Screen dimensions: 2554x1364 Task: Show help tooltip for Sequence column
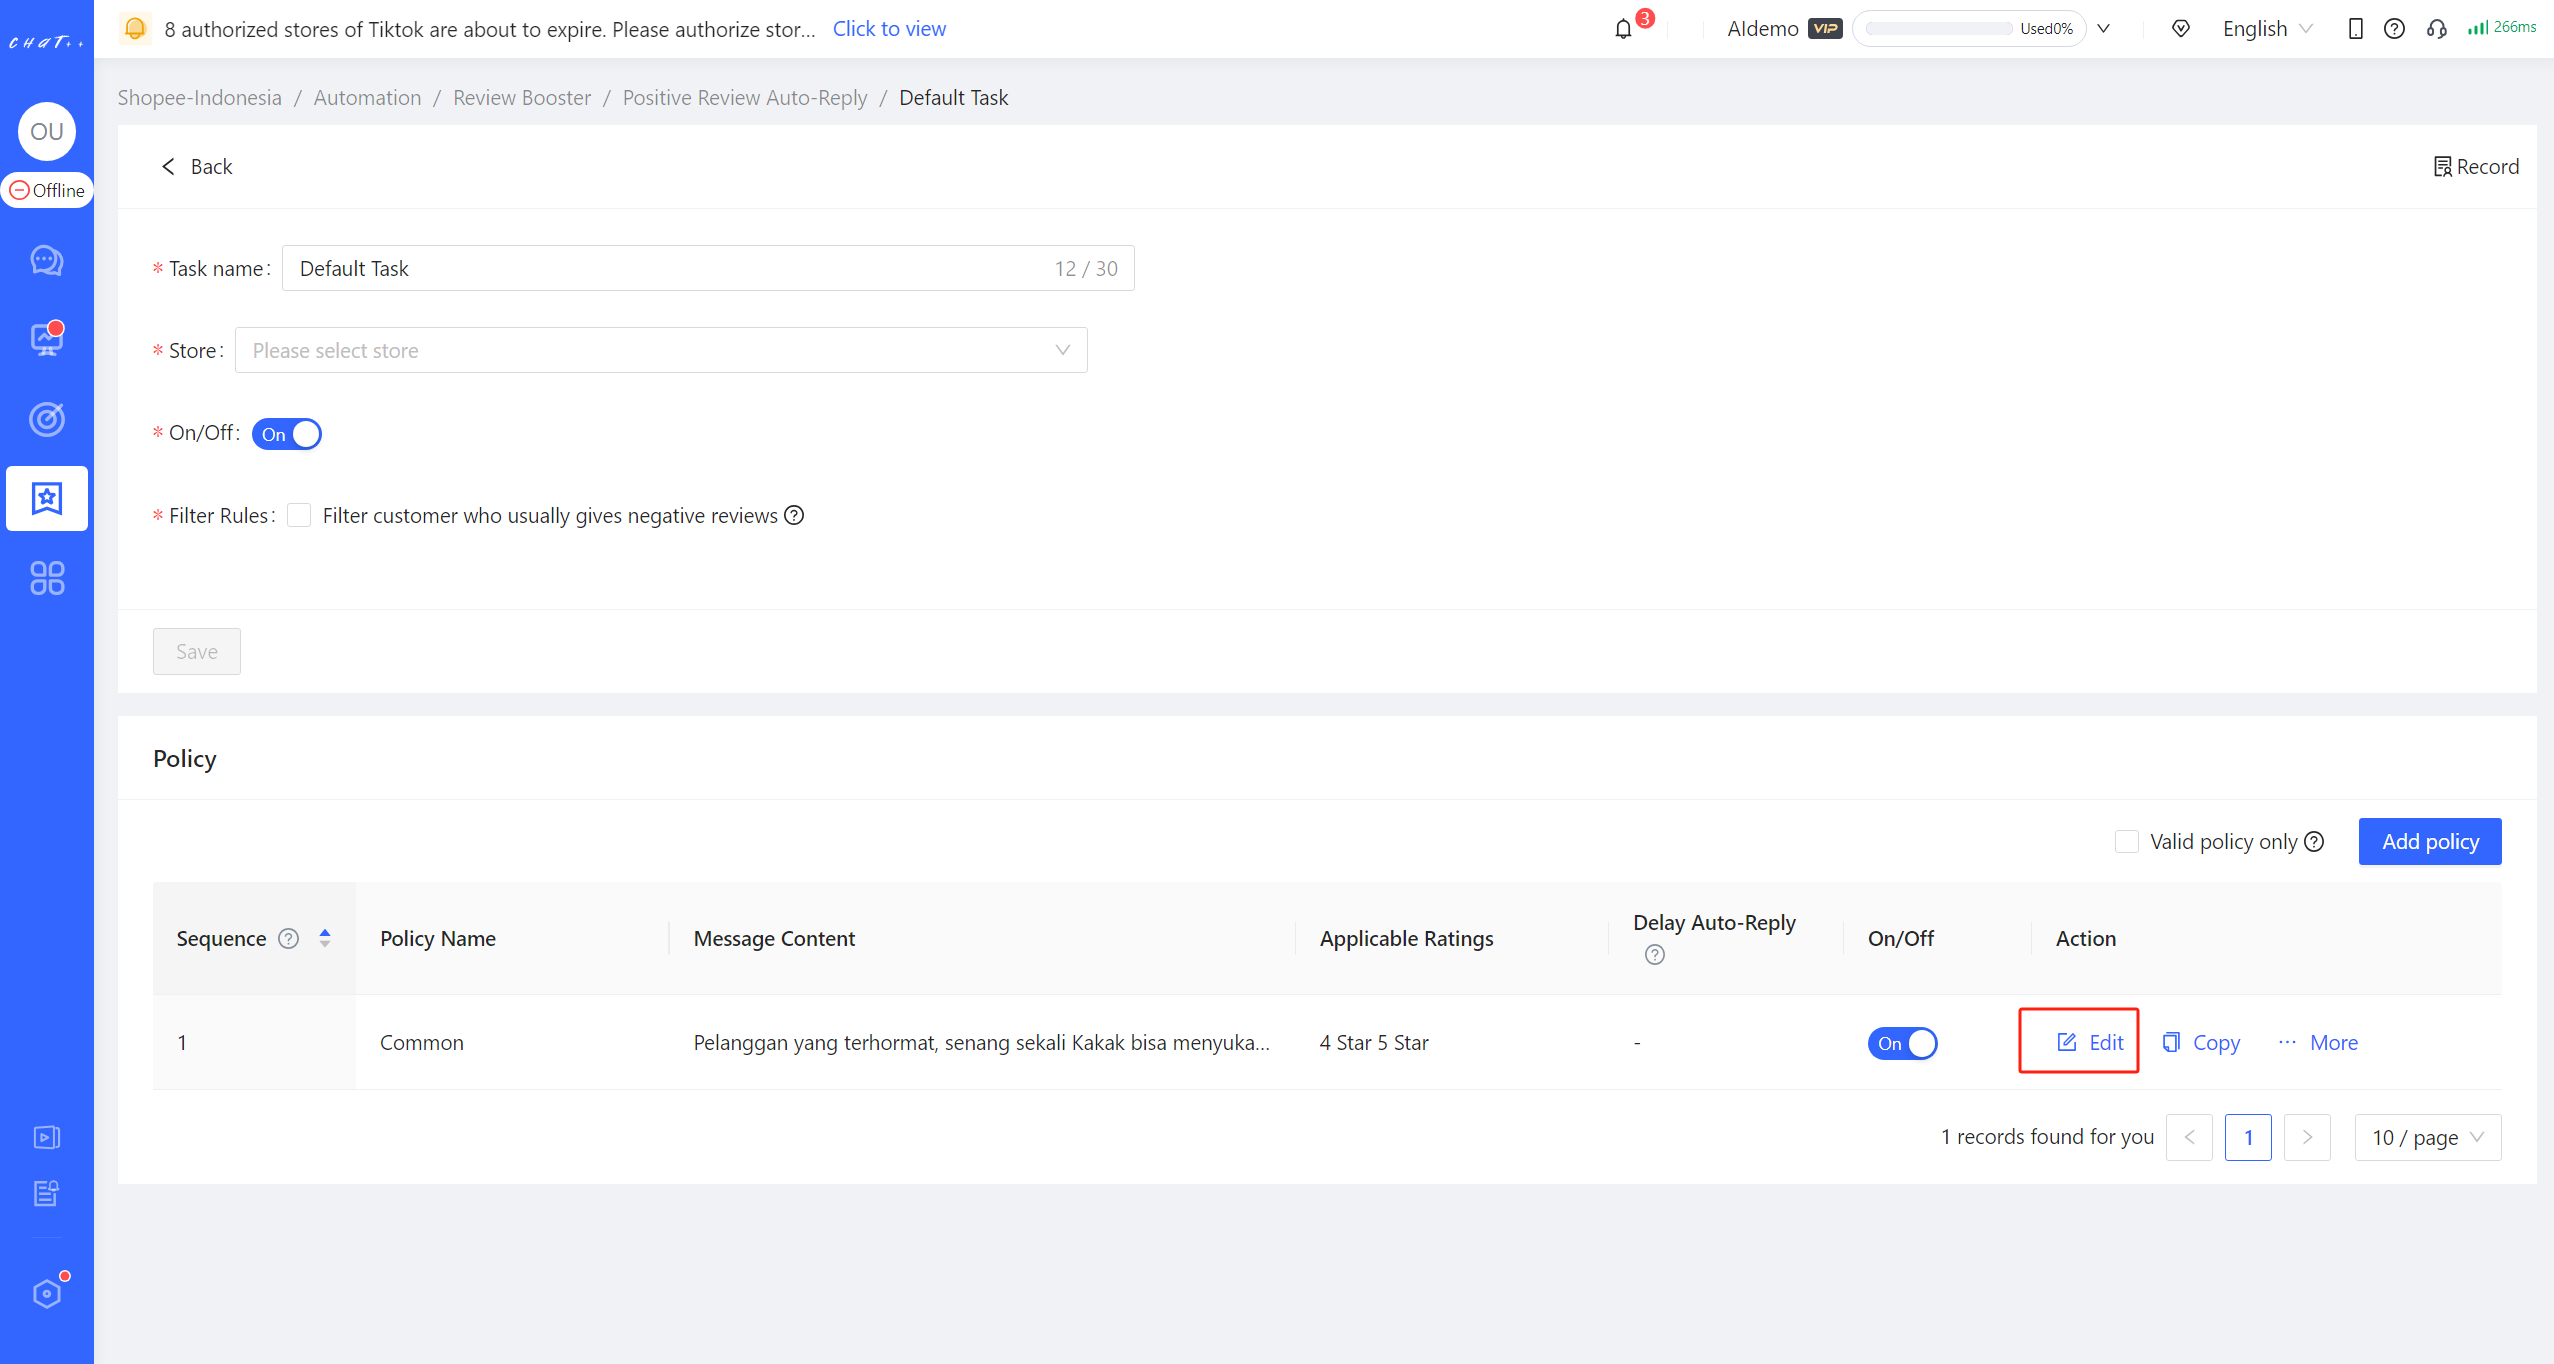(288, 938)
